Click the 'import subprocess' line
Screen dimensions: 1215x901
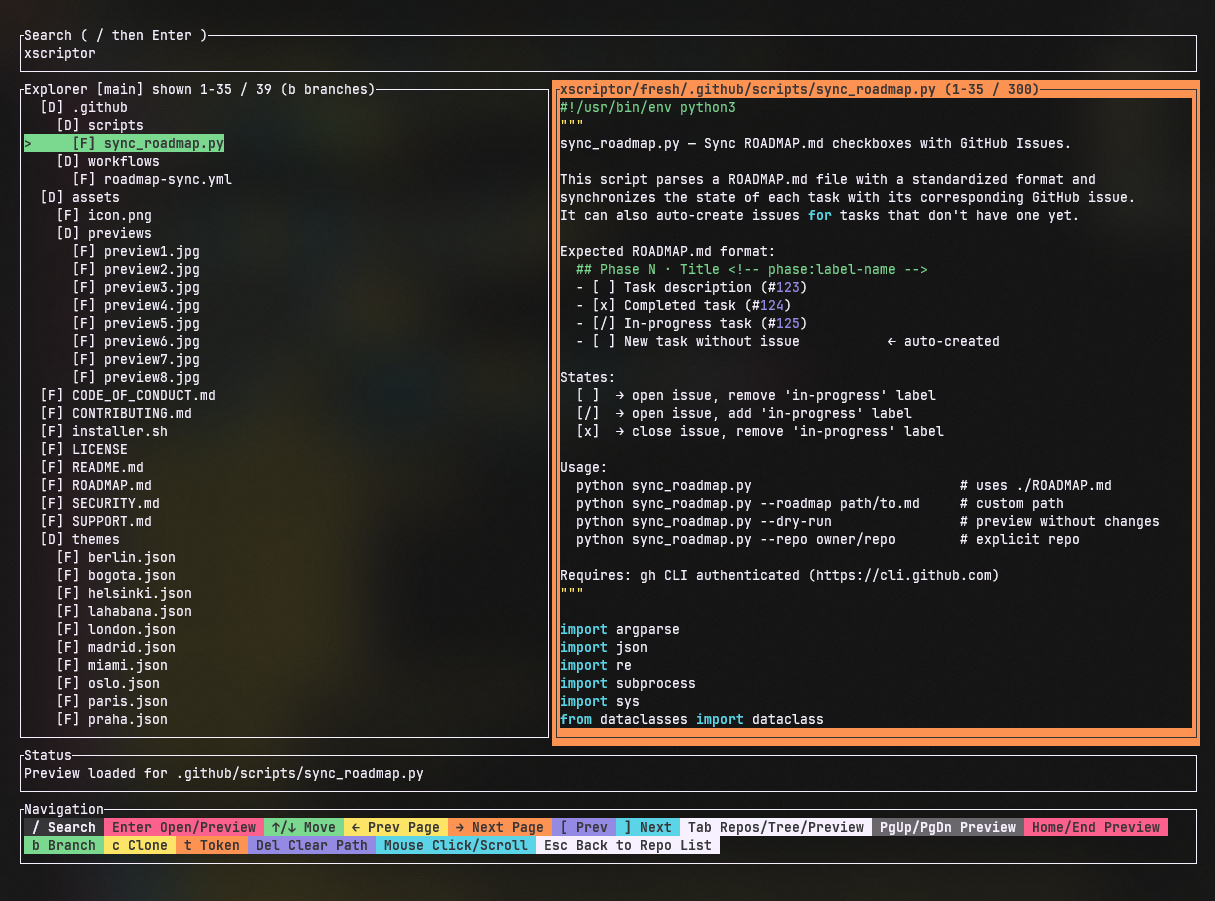(x=628, y=683)
